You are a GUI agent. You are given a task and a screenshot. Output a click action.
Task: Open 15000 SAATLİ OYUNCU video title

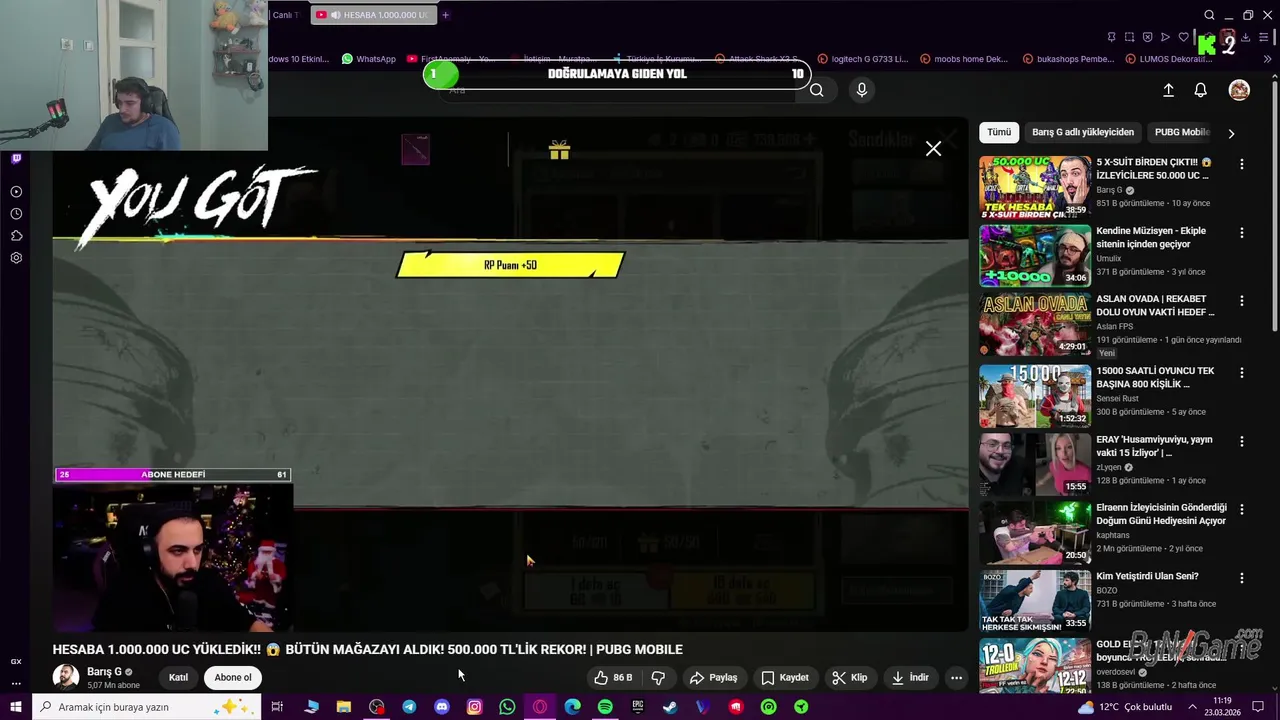[x=1156, y=377]
